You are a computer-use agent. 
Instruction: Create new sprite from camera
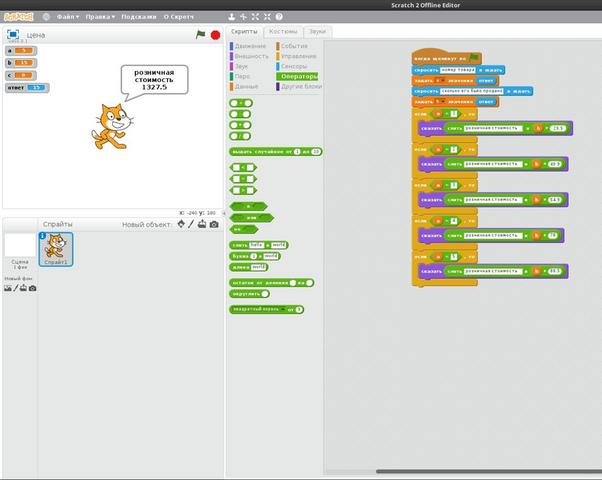coord(214,224)
